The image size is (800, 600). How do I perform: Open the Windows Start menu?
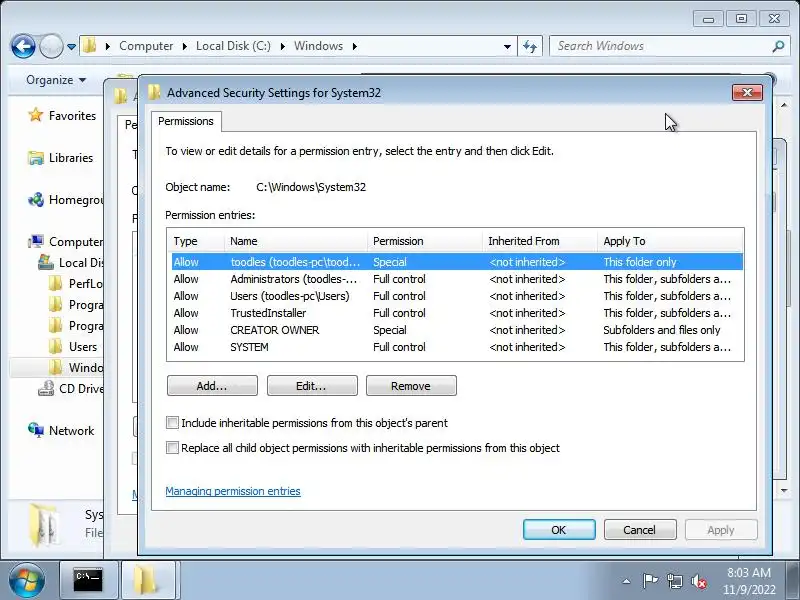[26, 581]
